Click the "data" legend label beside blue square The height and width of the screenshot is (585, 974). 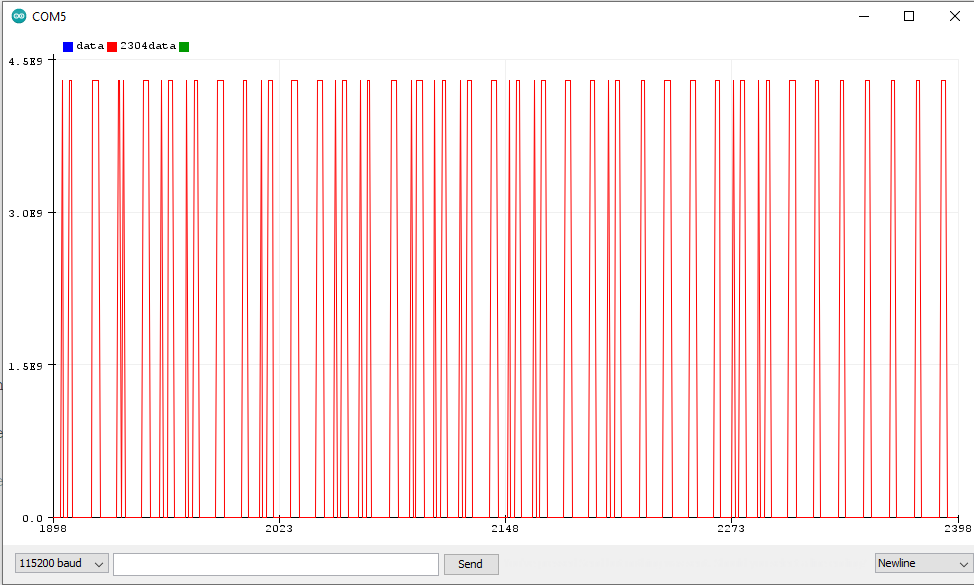(x=90, y=46)
